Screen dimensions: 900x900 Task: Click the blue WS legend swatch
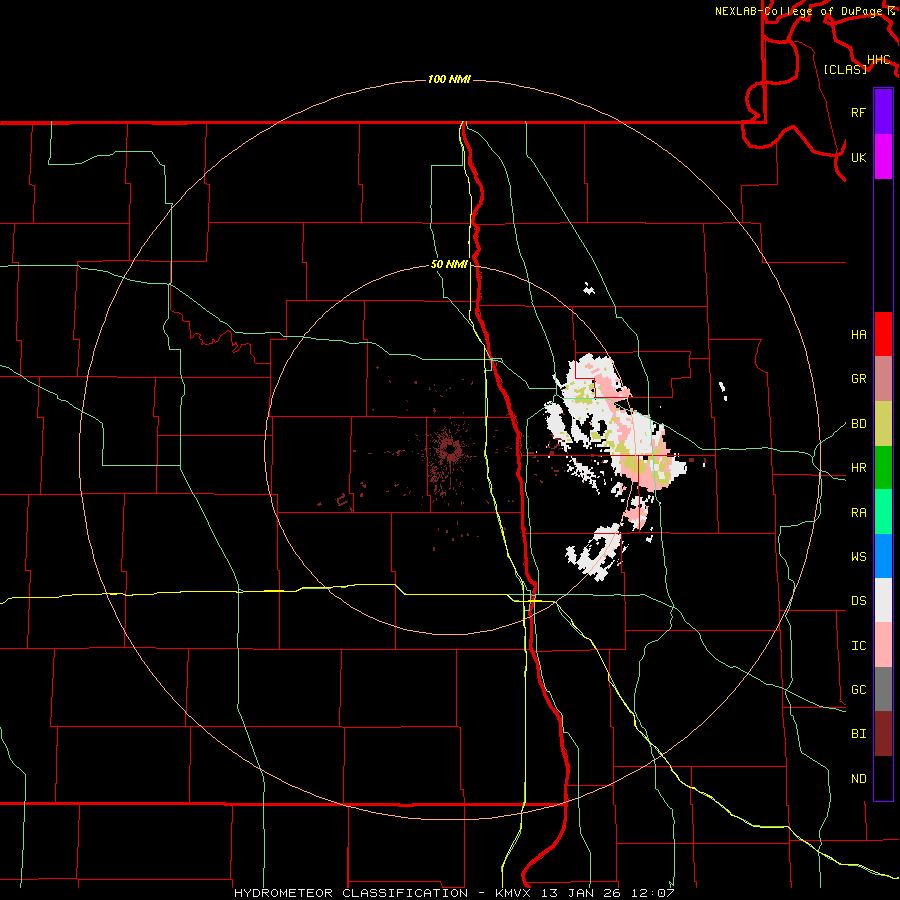pos(883,556)
